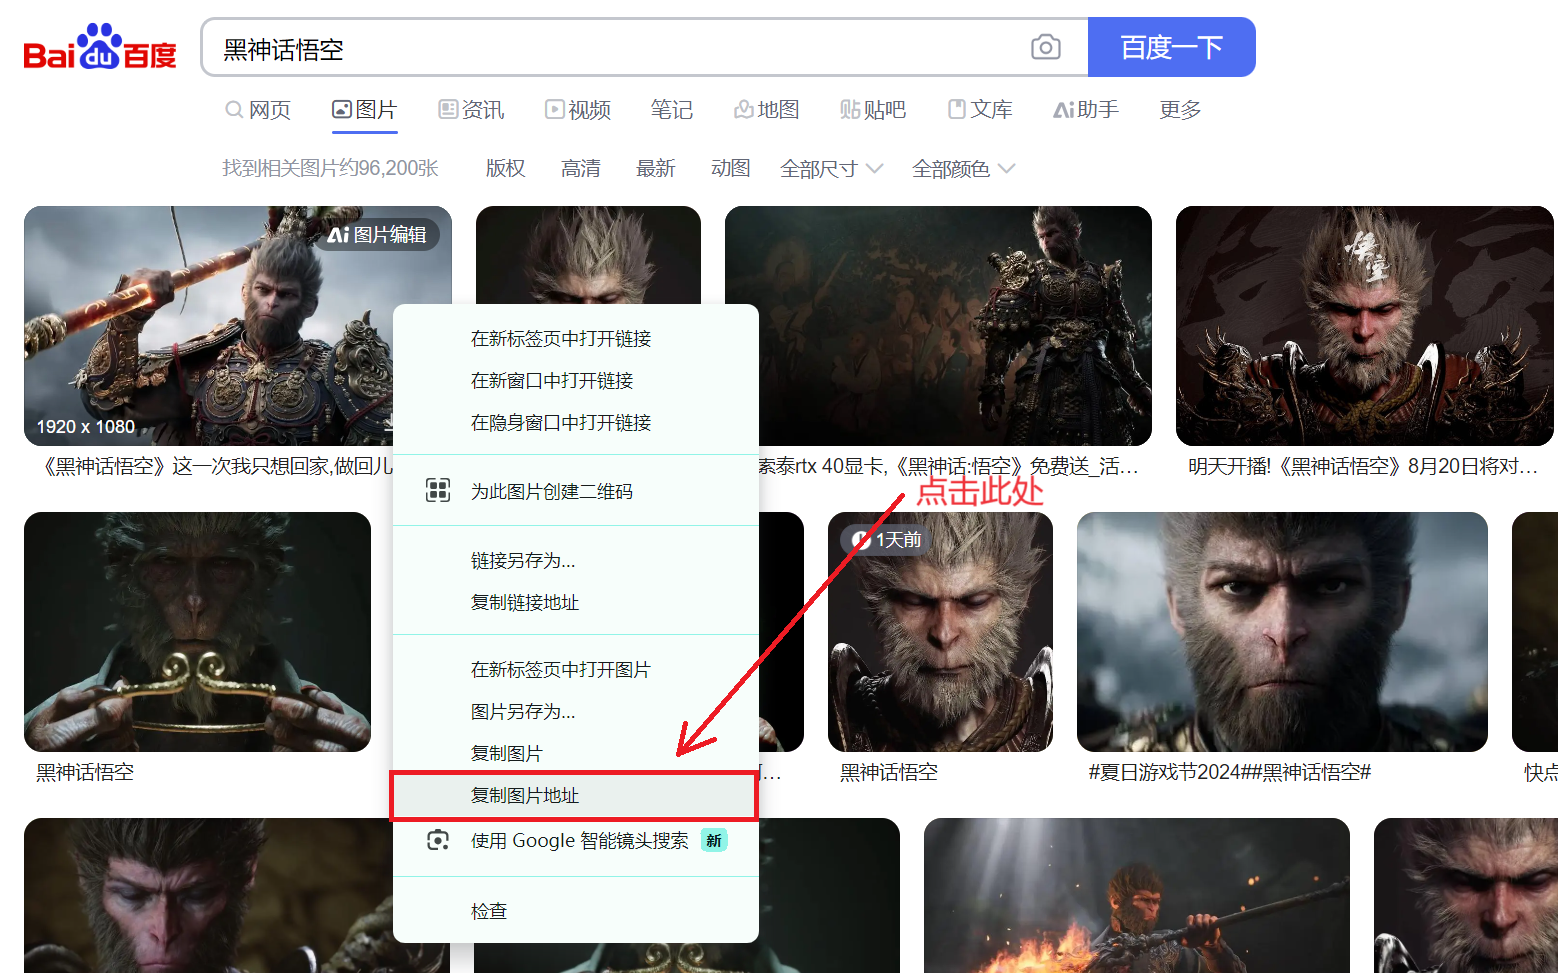
Task: Select 在新标签页中打开链接
Action: [576, 339]
